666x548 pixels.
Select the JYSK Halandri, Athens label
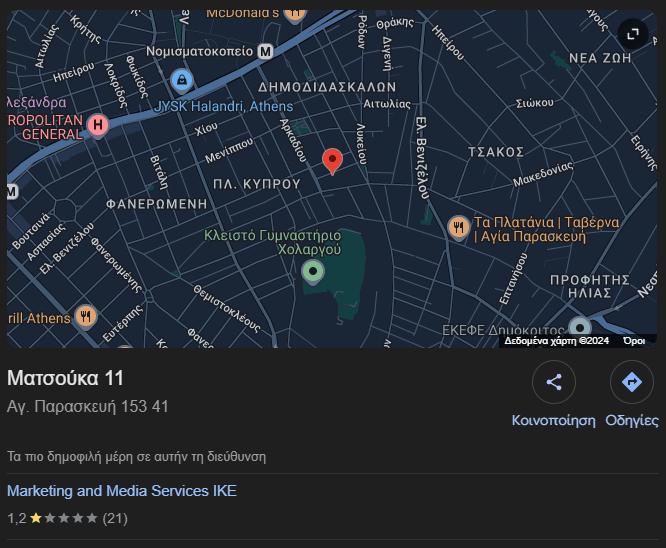click(x=223, y=106)
